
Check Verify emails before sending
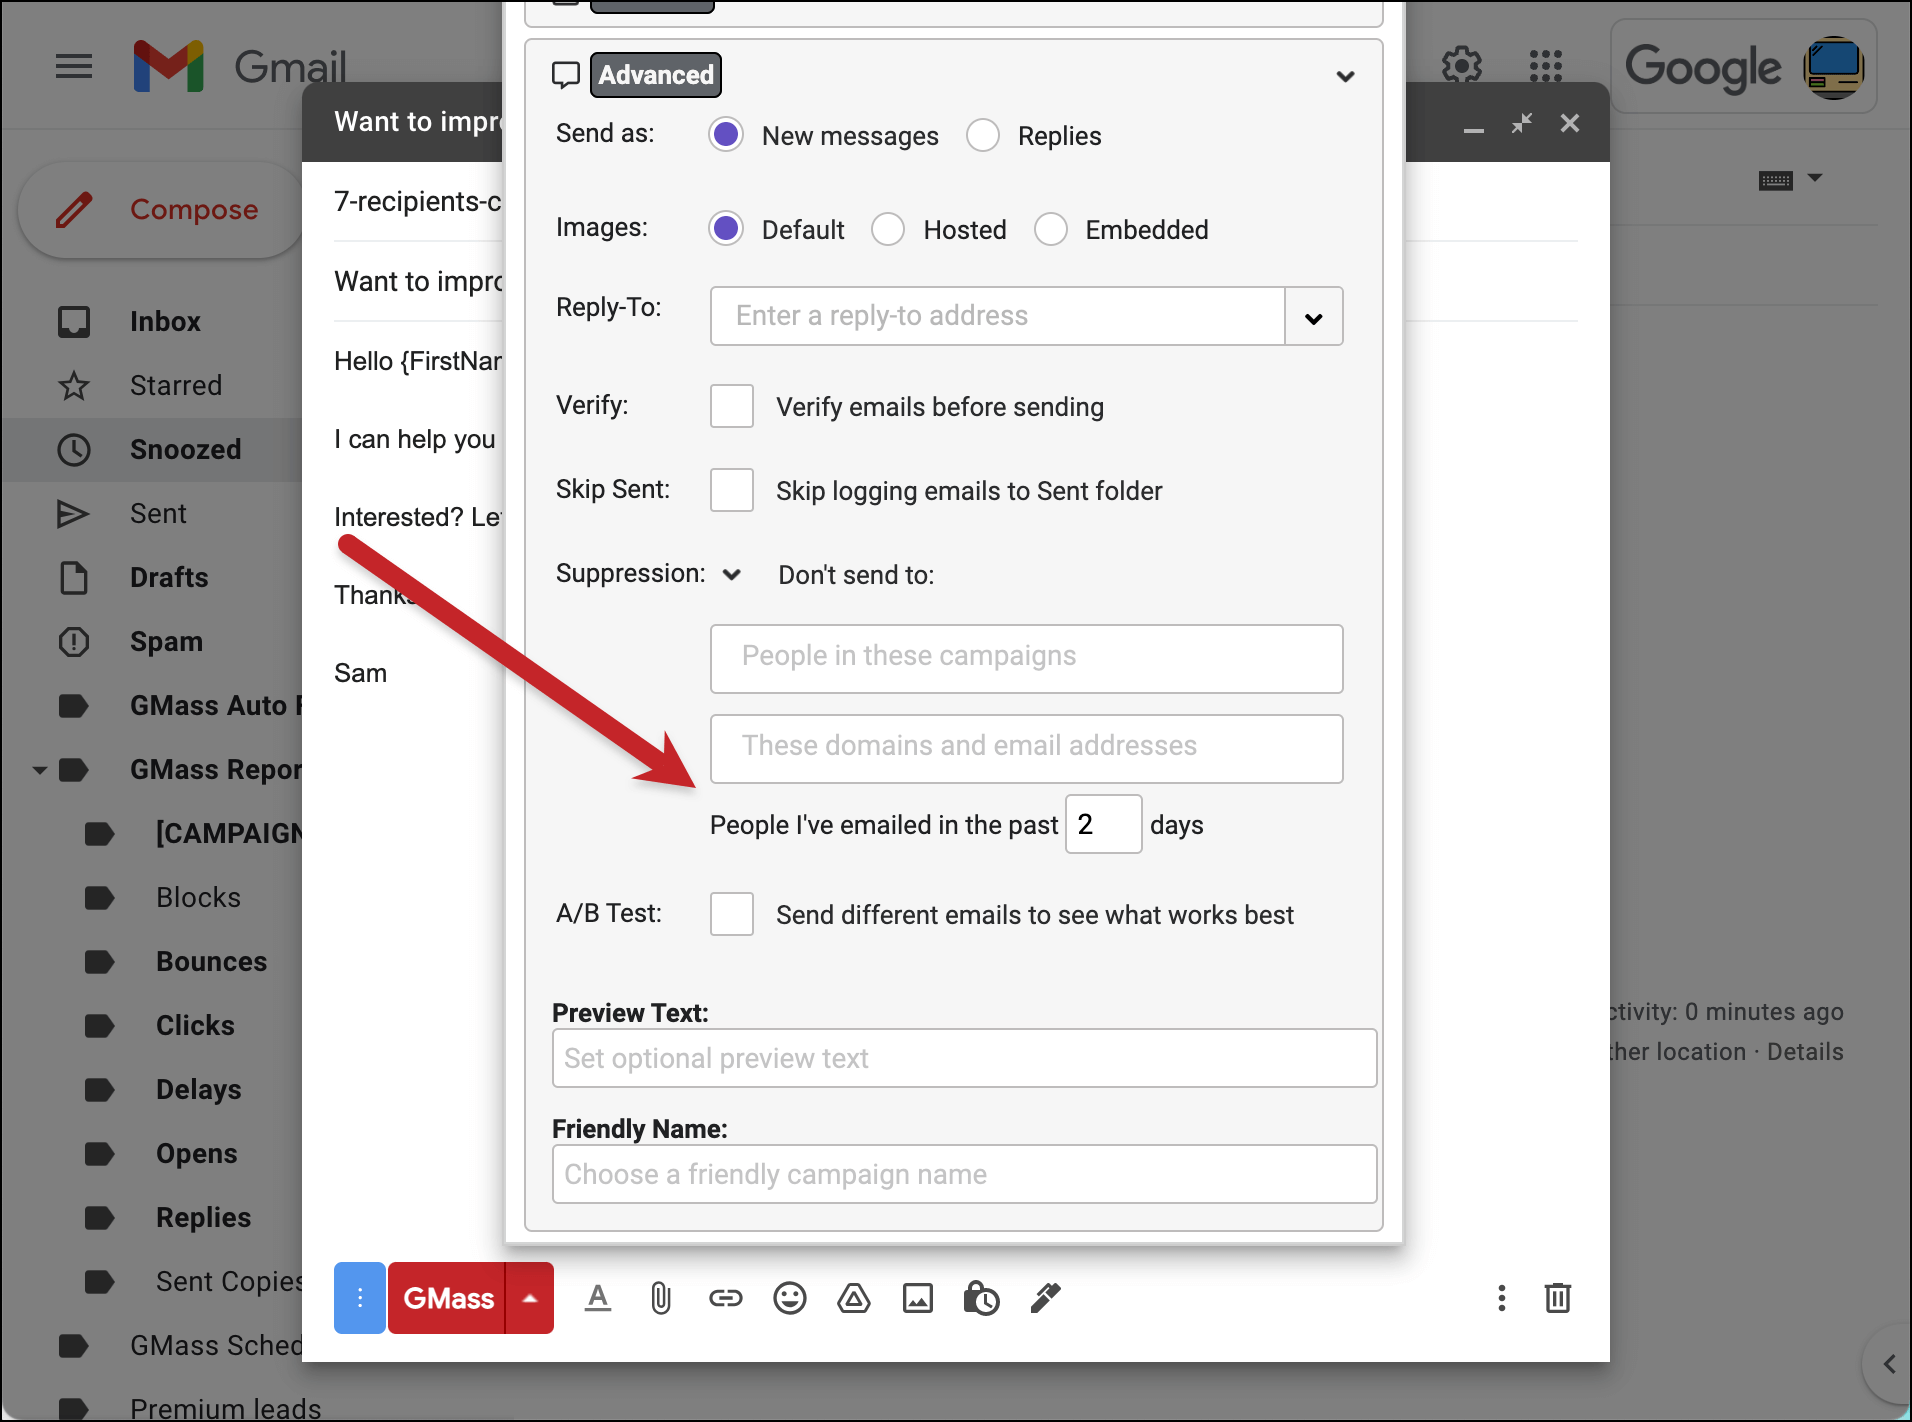(x=732, y=406)
